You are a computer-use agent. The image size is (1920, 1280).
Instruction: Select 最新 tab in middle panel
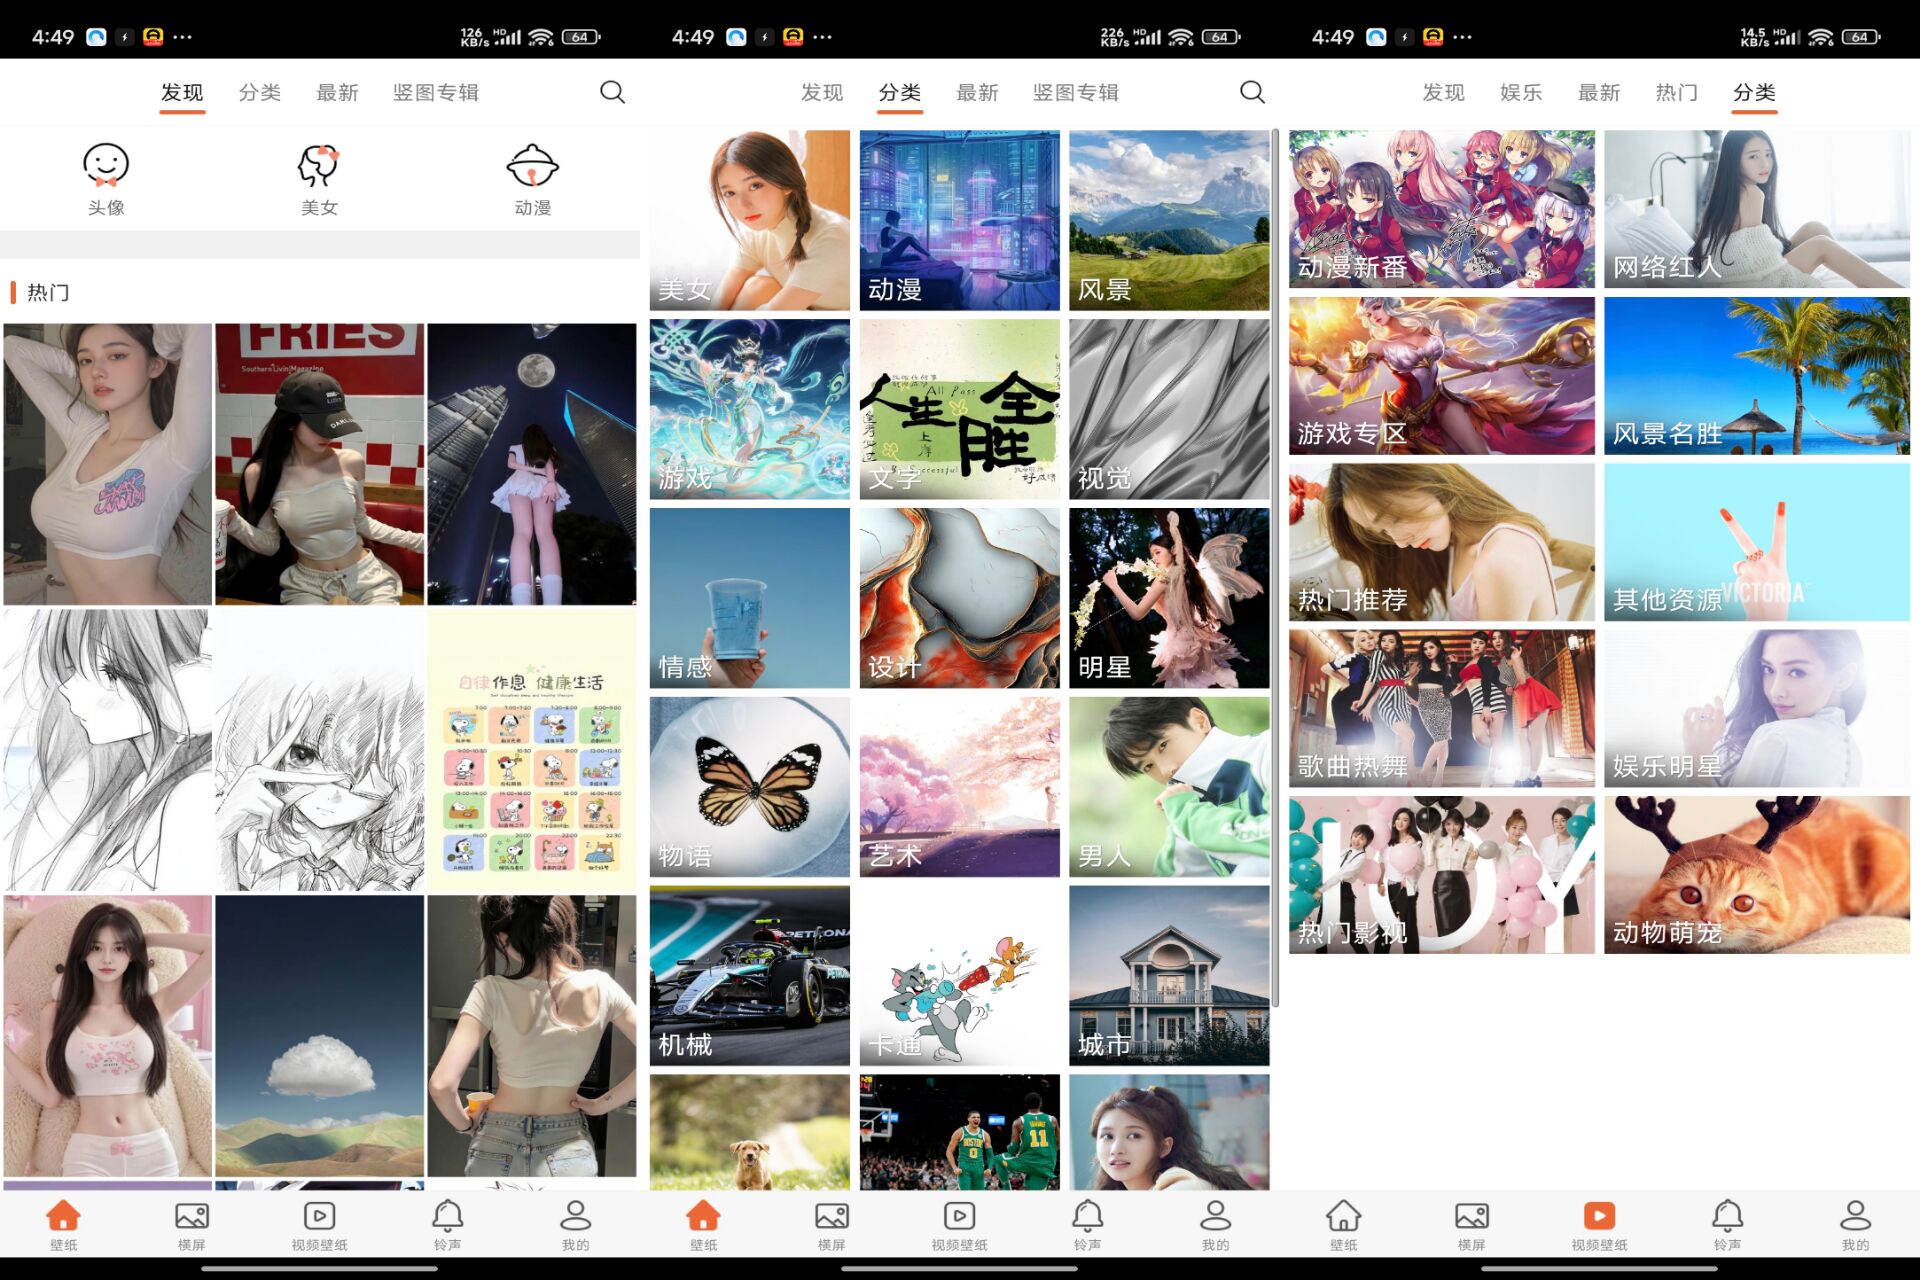(977, 92)
